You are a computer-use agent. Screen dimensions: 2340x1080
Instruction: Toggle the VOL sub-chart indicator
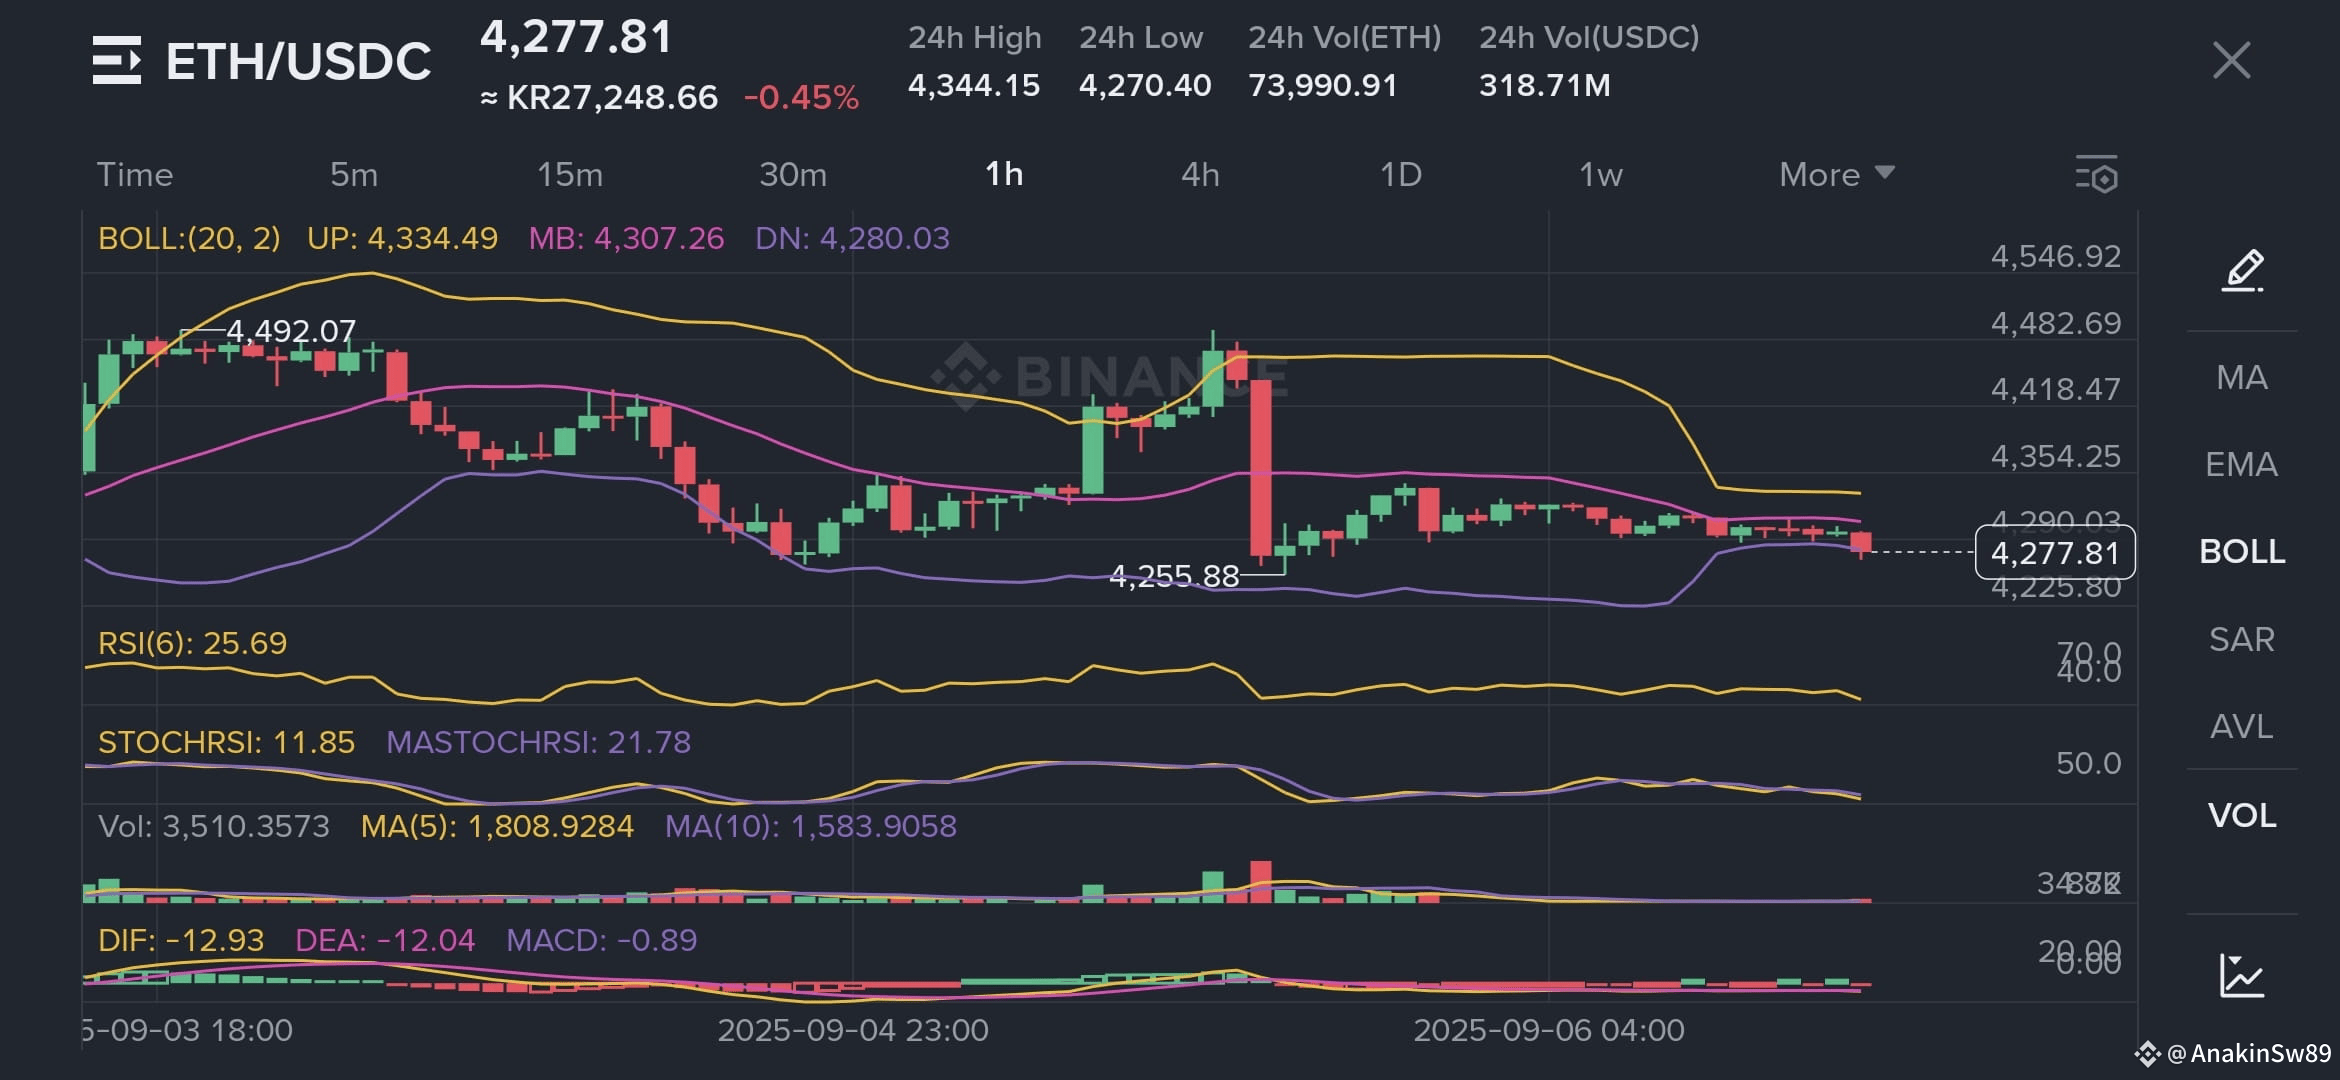click(2242, 815)
